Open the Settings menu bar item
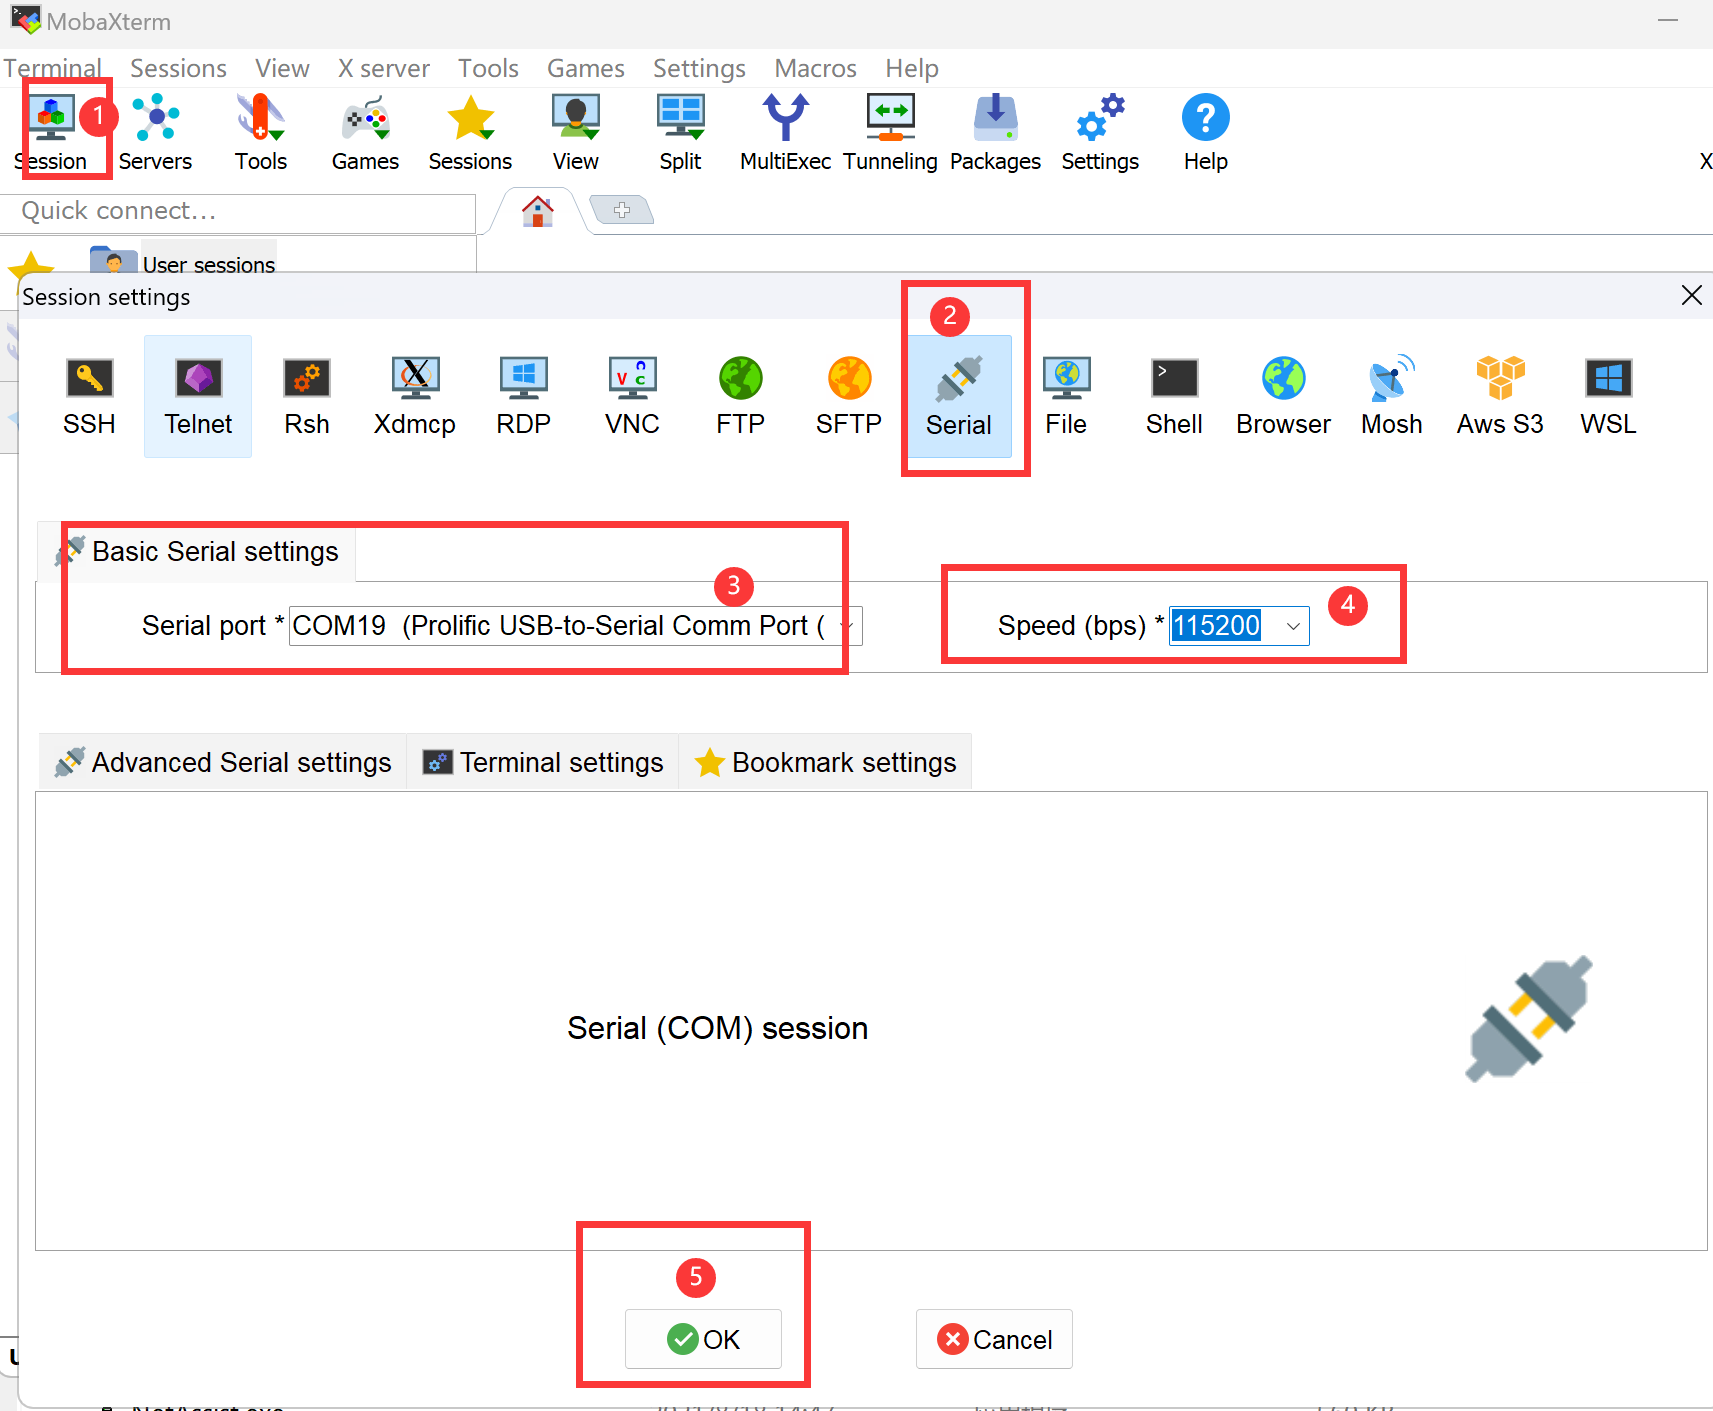1713x1411 pixels. click(699, 68)
